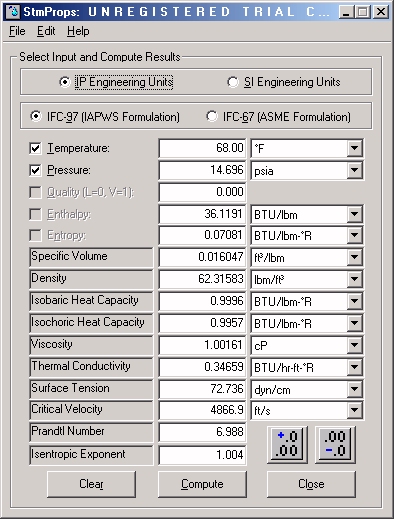The height and width of the screenshot is (519, 394).
Task: Open enthalpy unit dropdown BTU/lbm
Action: tap(354, 214)
